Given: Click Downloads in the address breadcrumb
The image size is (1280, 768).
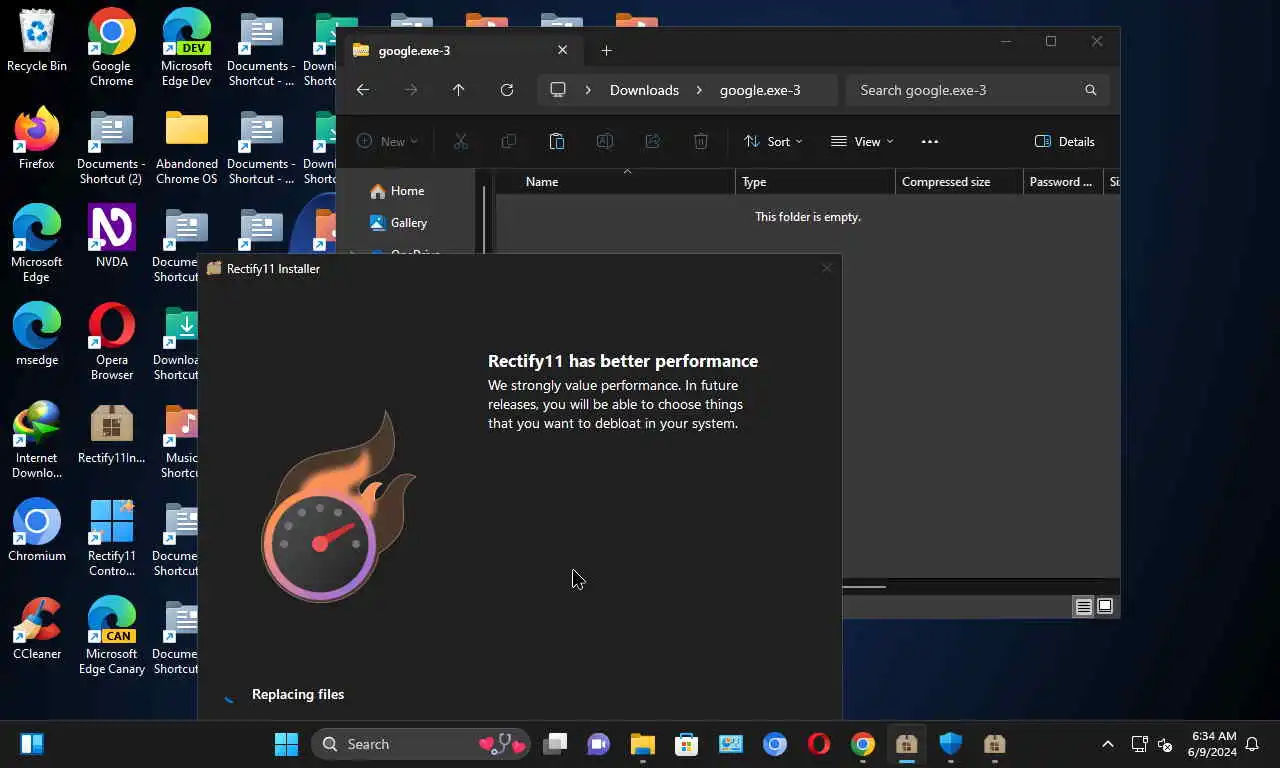Looking at the screenshot, I should click(644, 90).
